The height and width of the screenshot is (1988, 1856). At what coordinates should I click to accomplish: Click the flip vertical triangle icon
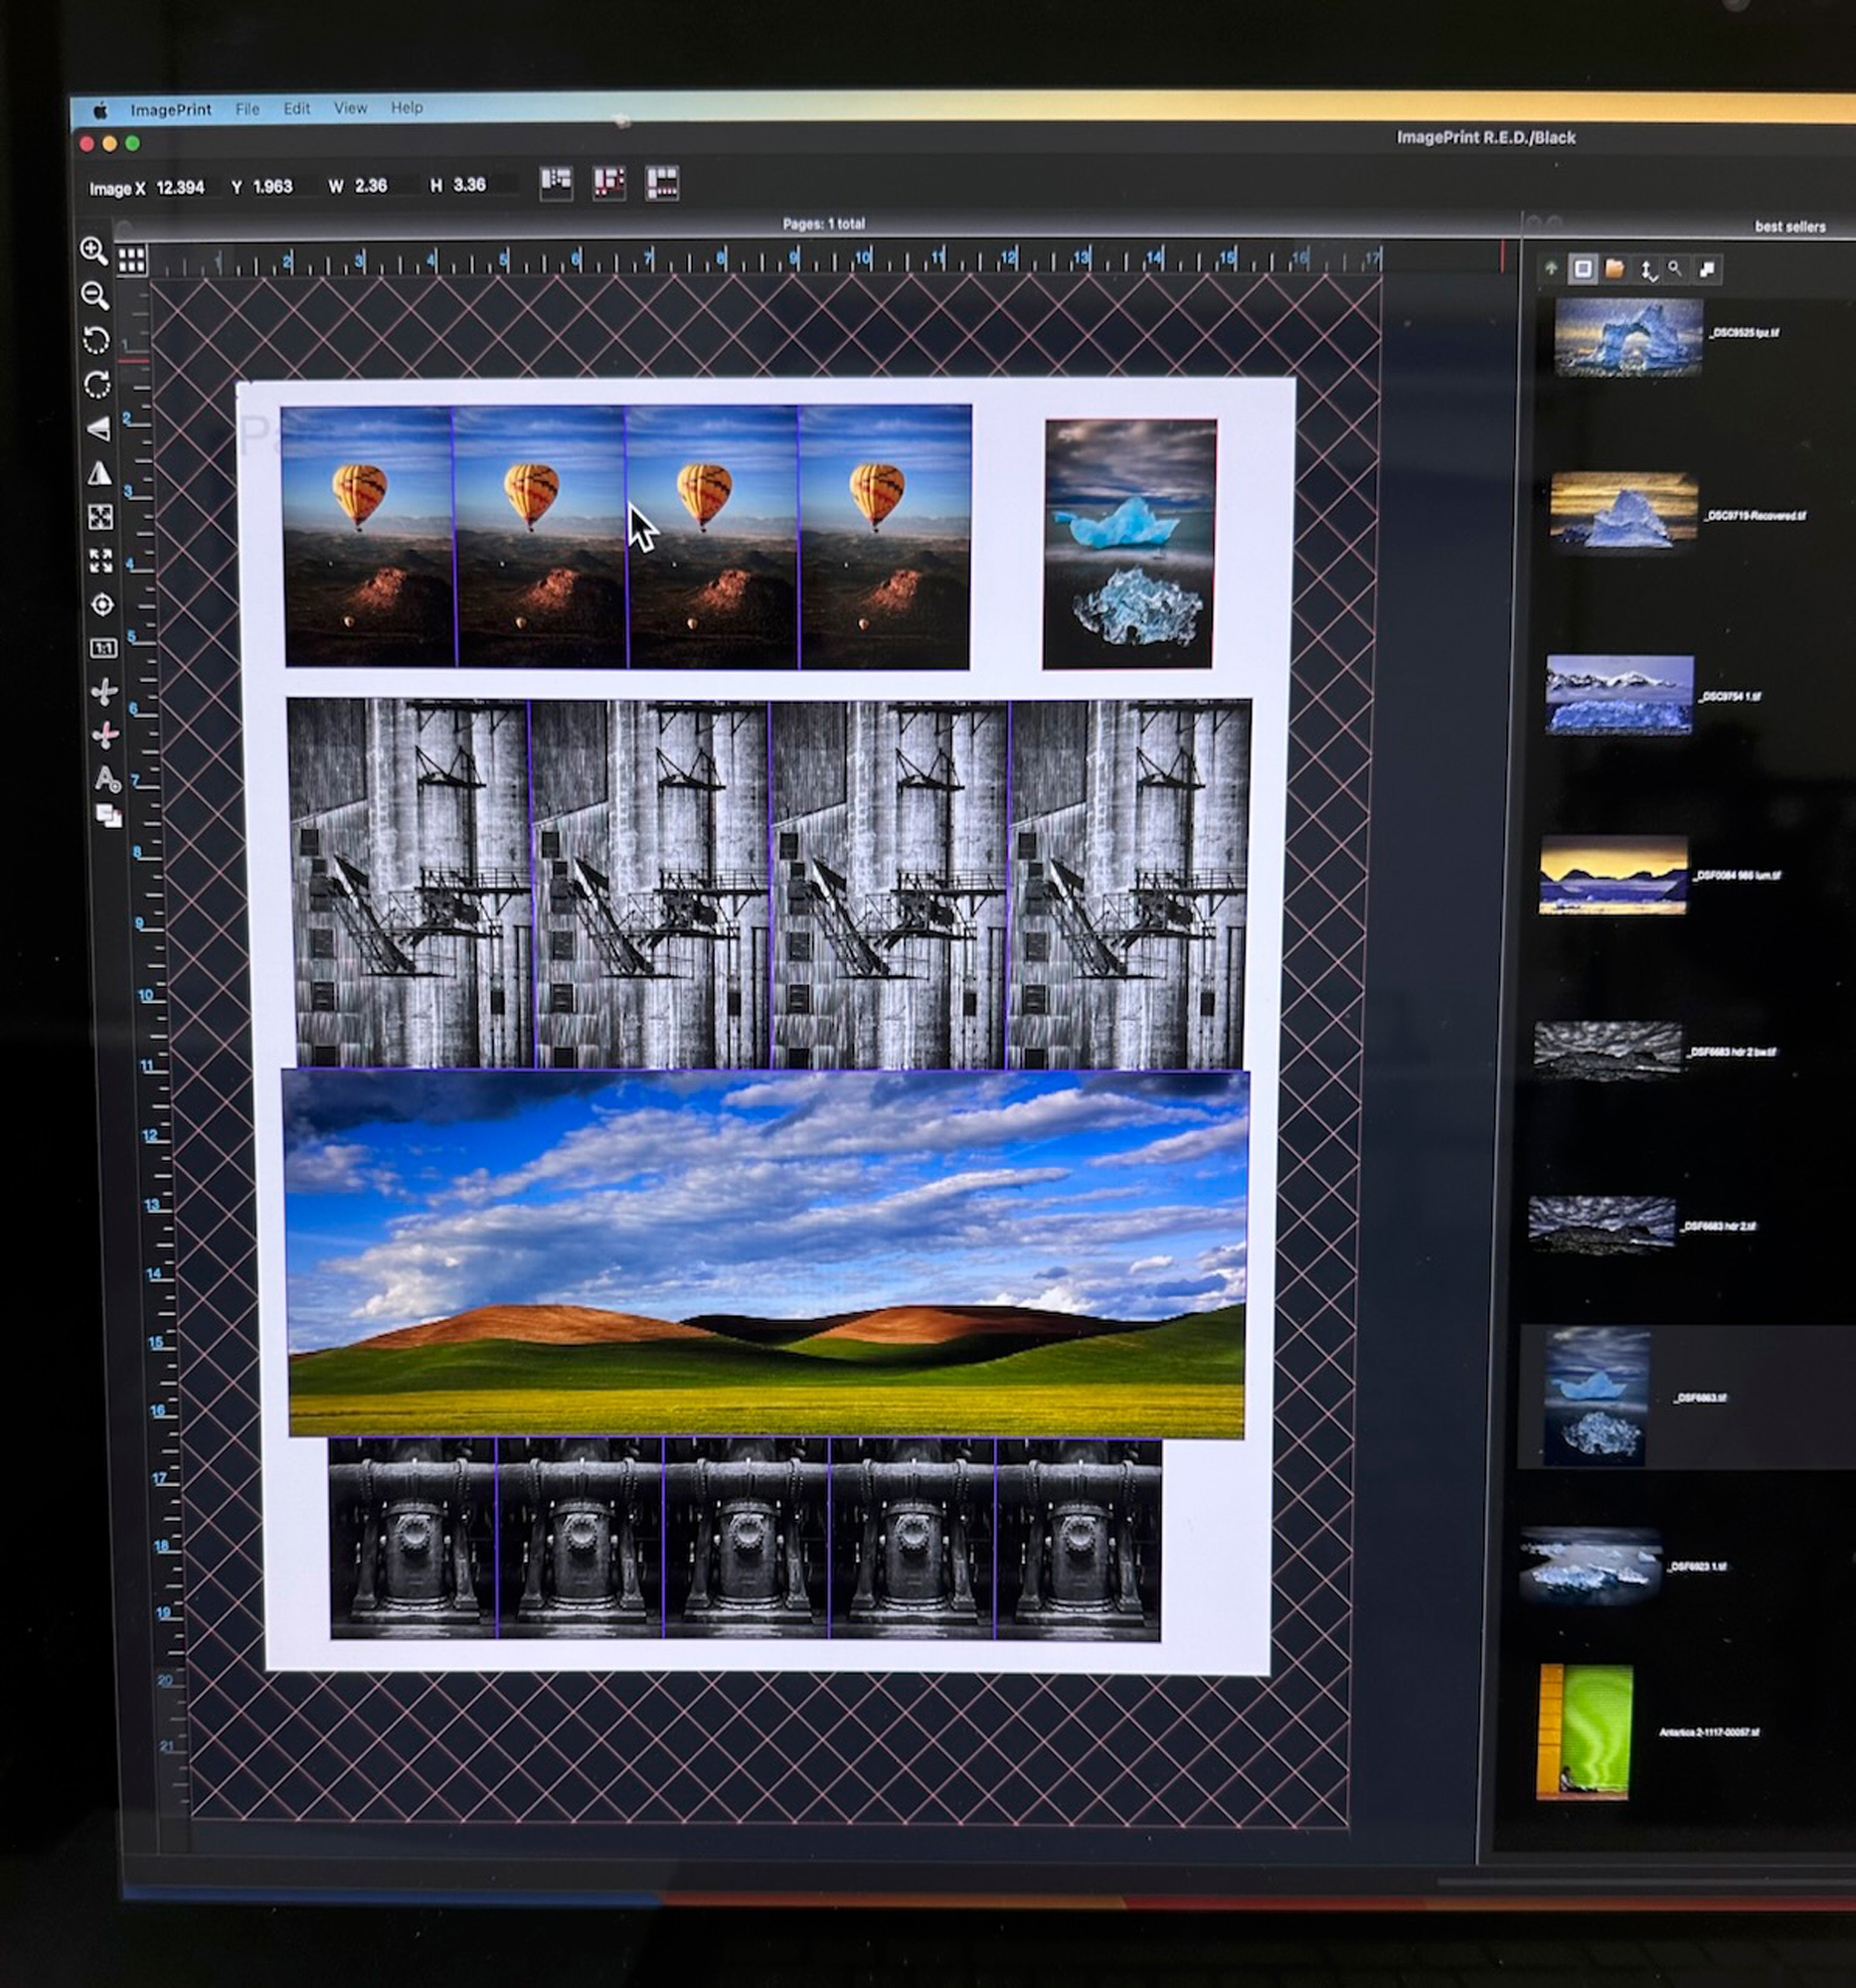[98, 429]
